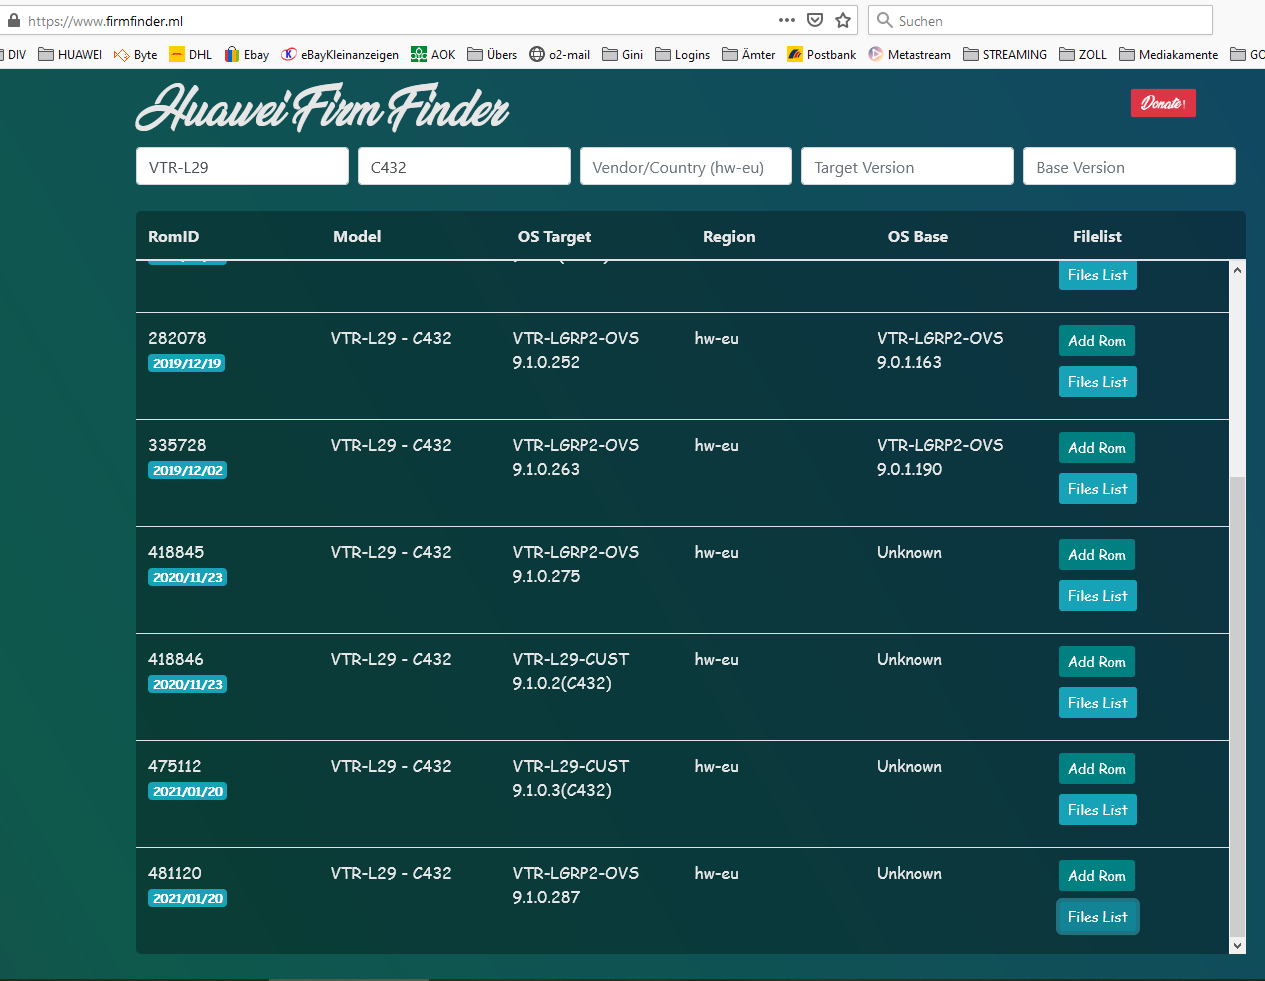1265x981 pixels.
Task: Click the Target Version input field
Action: pyautogui.click(x=907, y=167)
